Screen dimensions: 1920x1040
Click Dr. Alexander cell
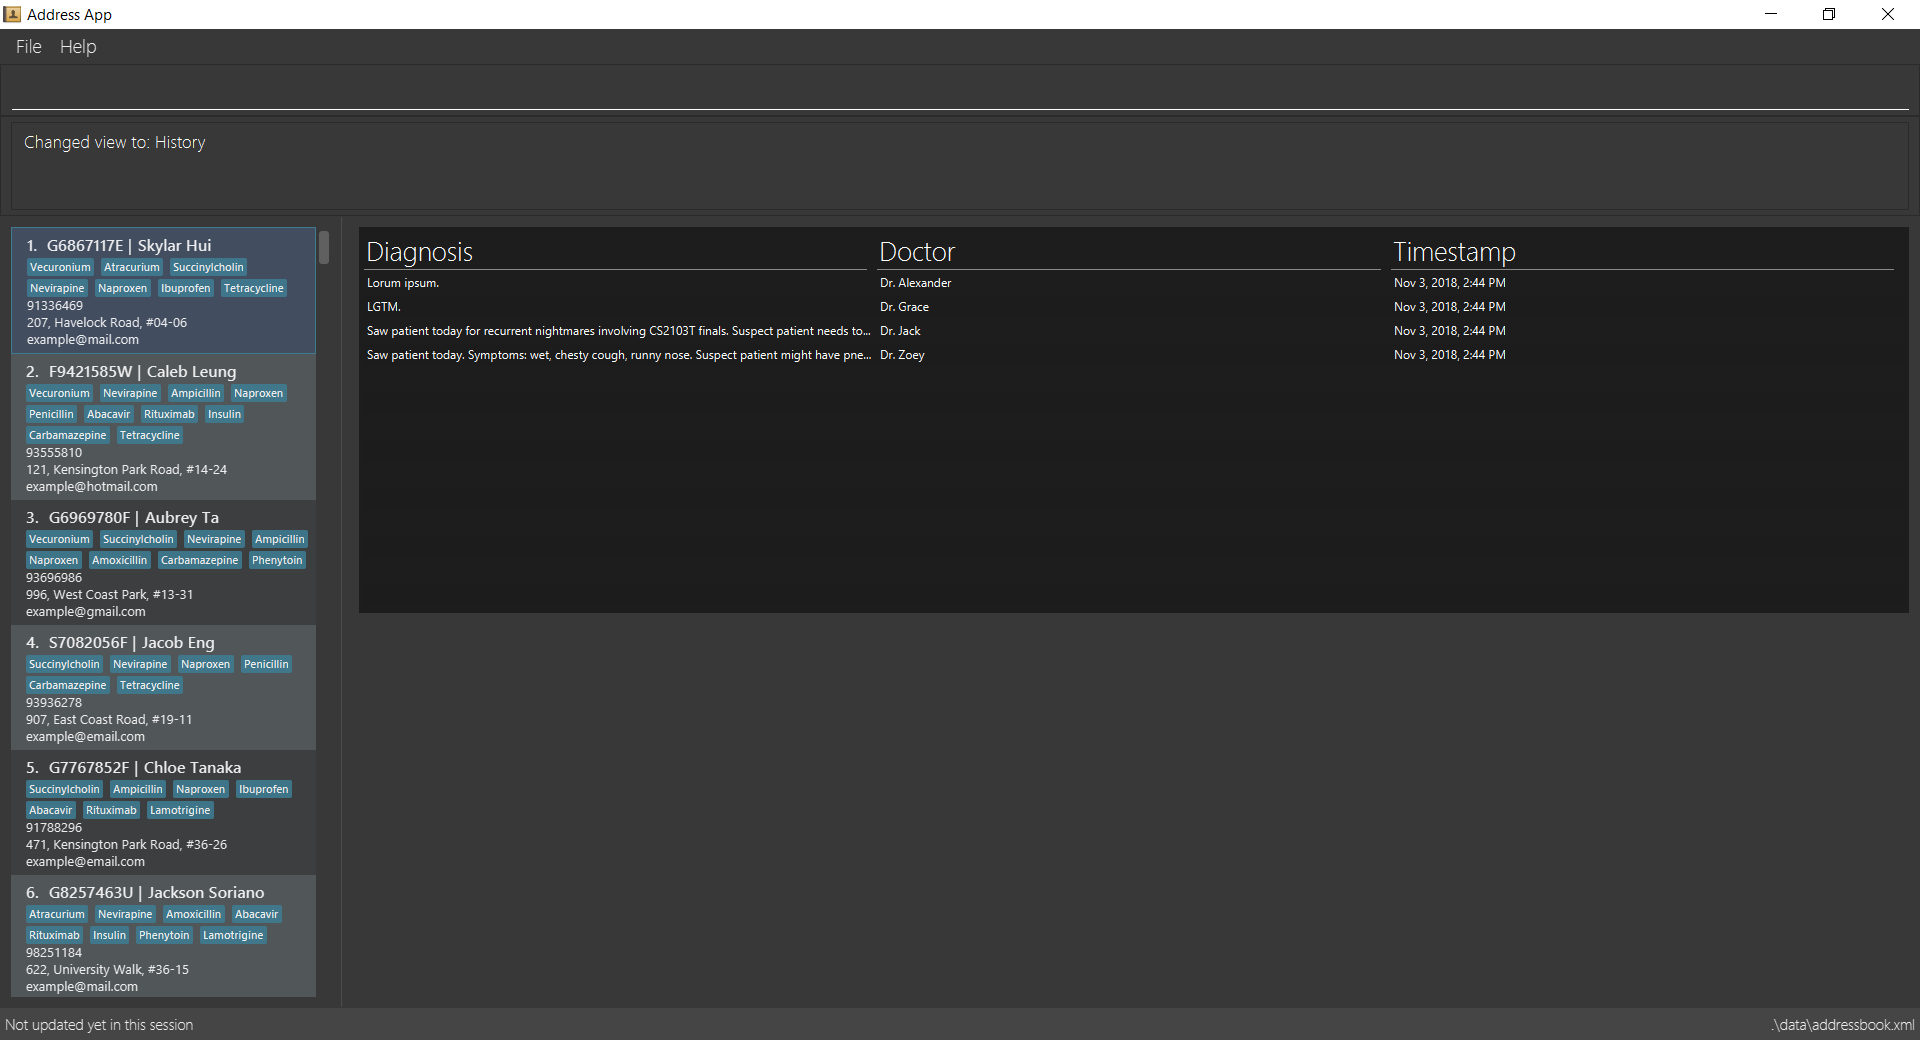915,283
